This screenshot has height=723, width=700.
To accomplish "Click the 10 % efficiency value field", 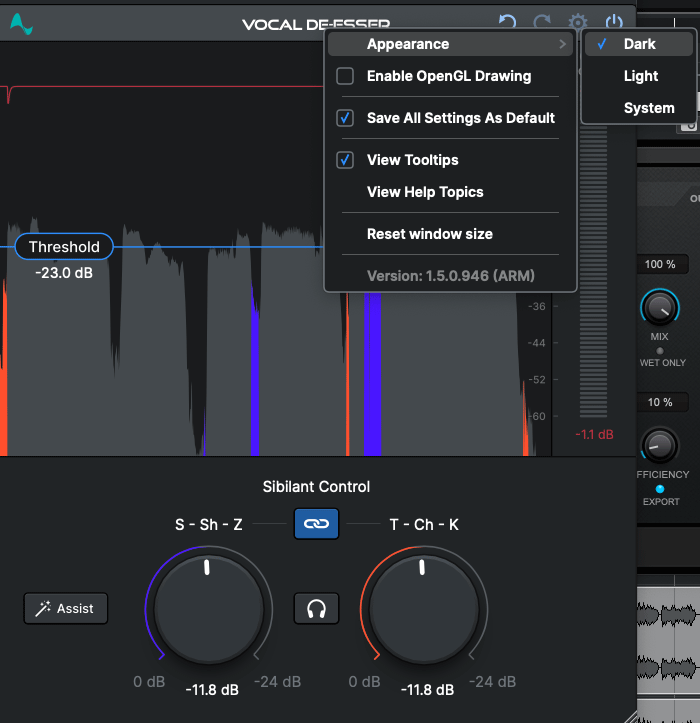I will [x=660, y=402].
